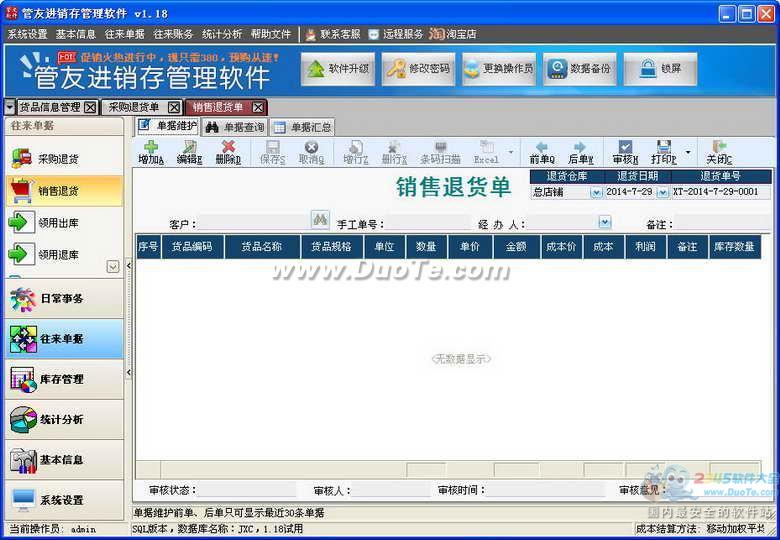The image size is (780, 540).
Task: Open the 系统设置 menu
Action: (x=27, y=34)
